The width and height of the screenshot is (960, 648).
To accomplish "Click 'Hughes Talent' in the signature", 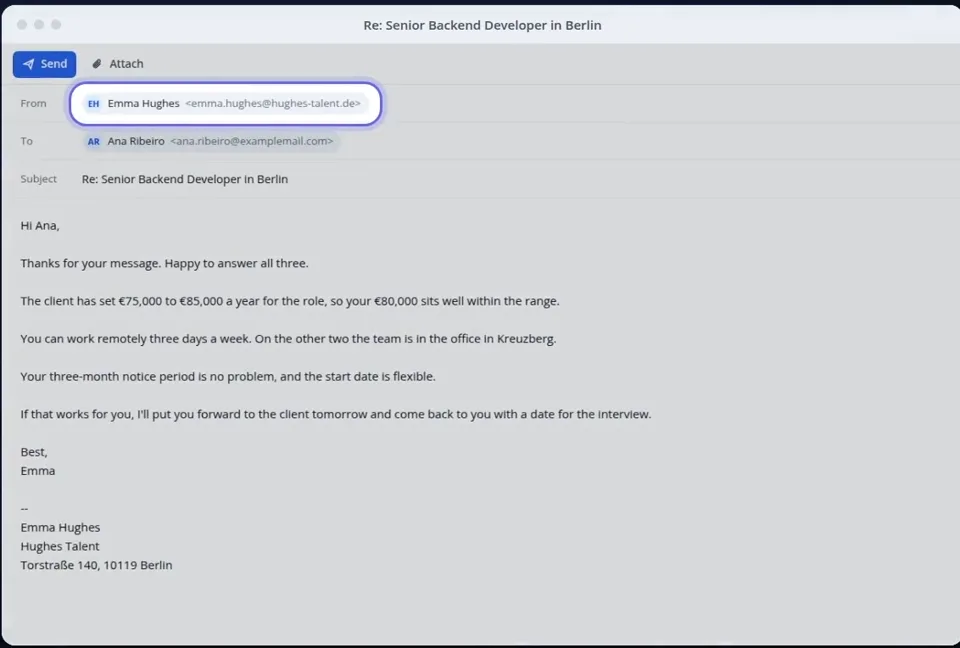I will click(x=60, y=546).
